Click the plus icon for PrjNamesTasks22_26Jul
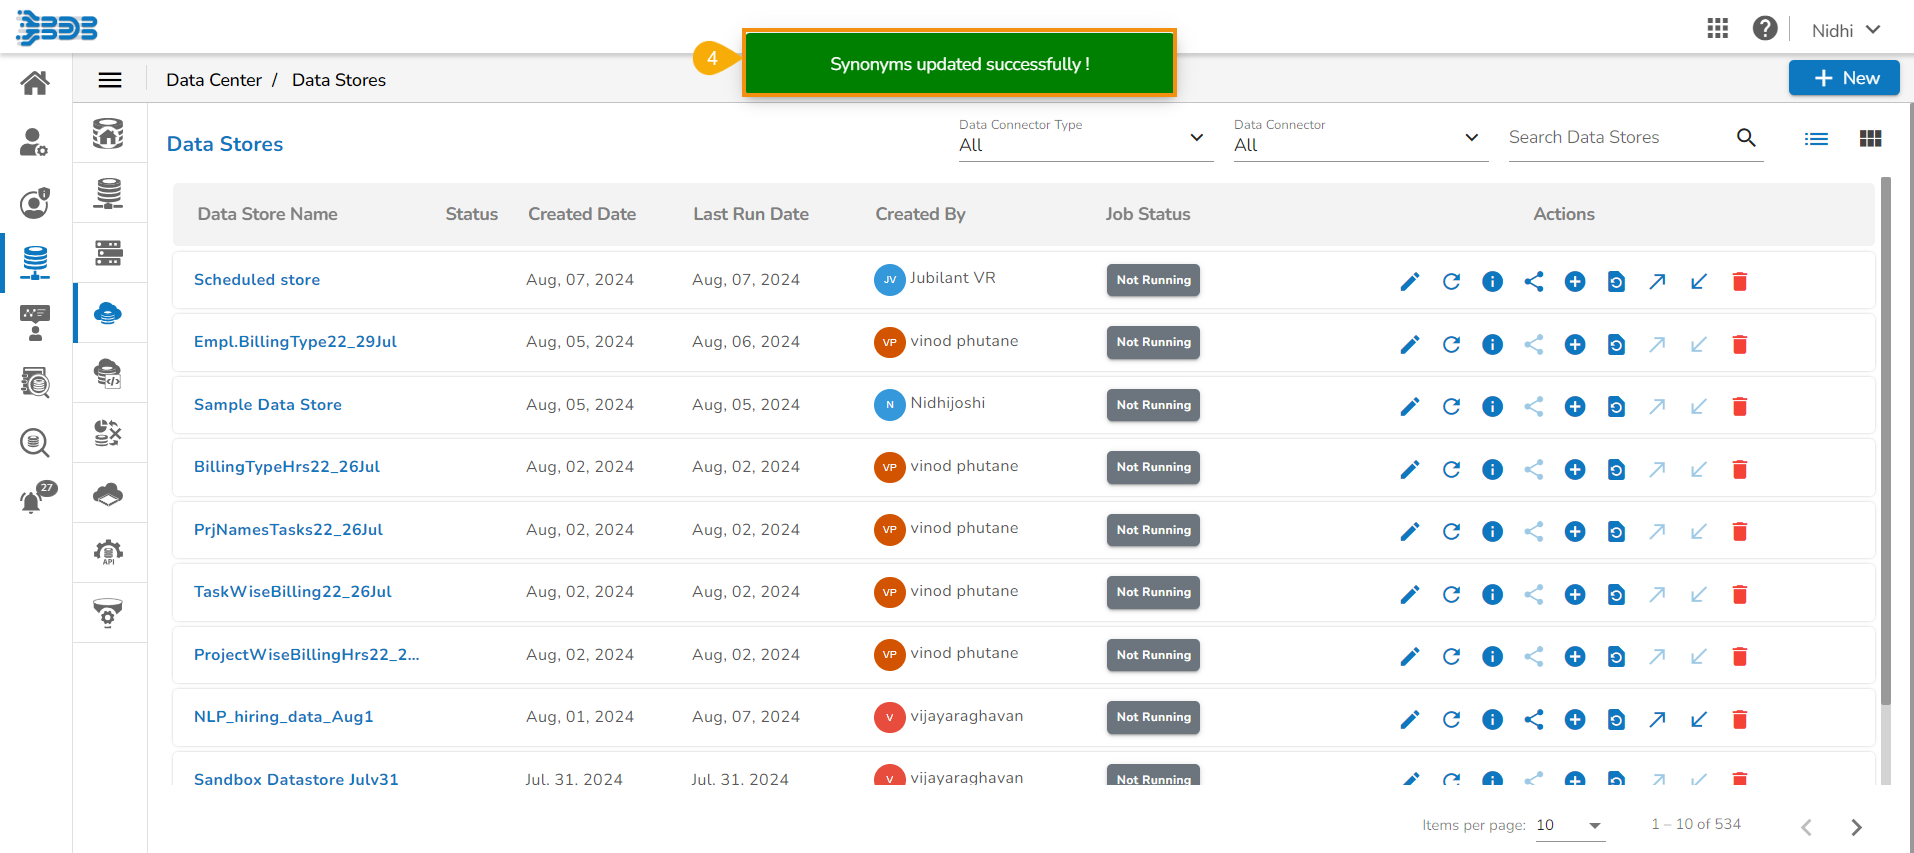The height and width of the screenshot is (853, 1914). click(x=1574, y=532)
